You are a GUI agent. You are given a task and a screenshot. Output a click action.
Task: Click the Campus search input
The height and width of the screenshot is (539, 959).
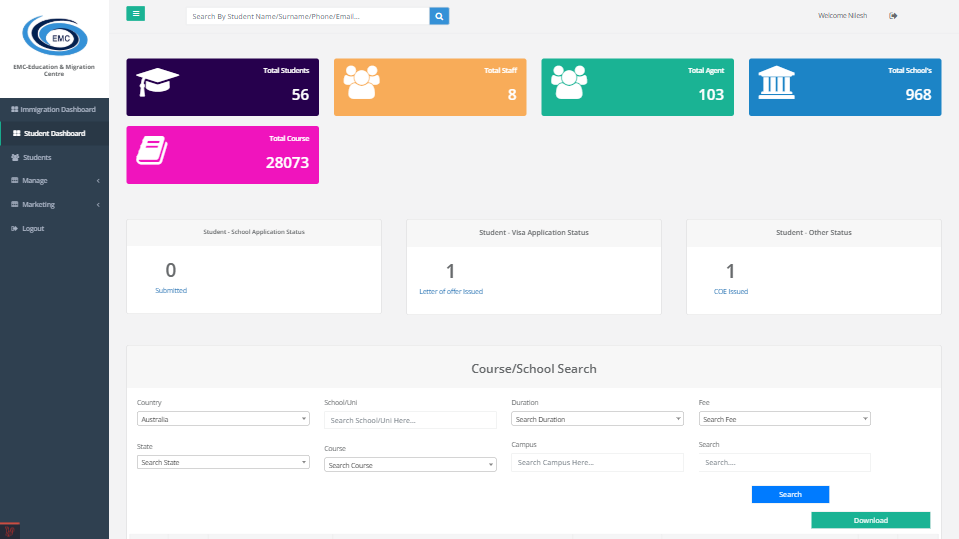click(598, 463)
